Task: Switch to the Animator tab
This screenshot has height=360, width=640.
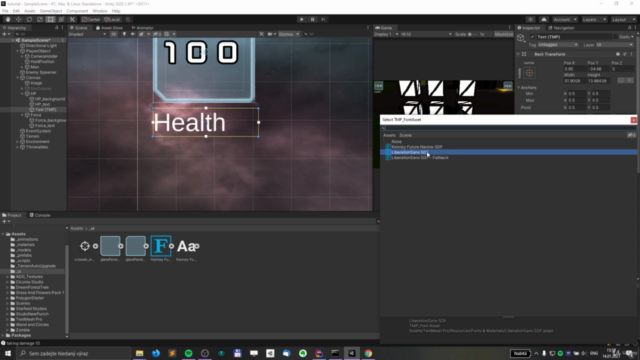Action: pyautogui.click(x=142, y=28)
